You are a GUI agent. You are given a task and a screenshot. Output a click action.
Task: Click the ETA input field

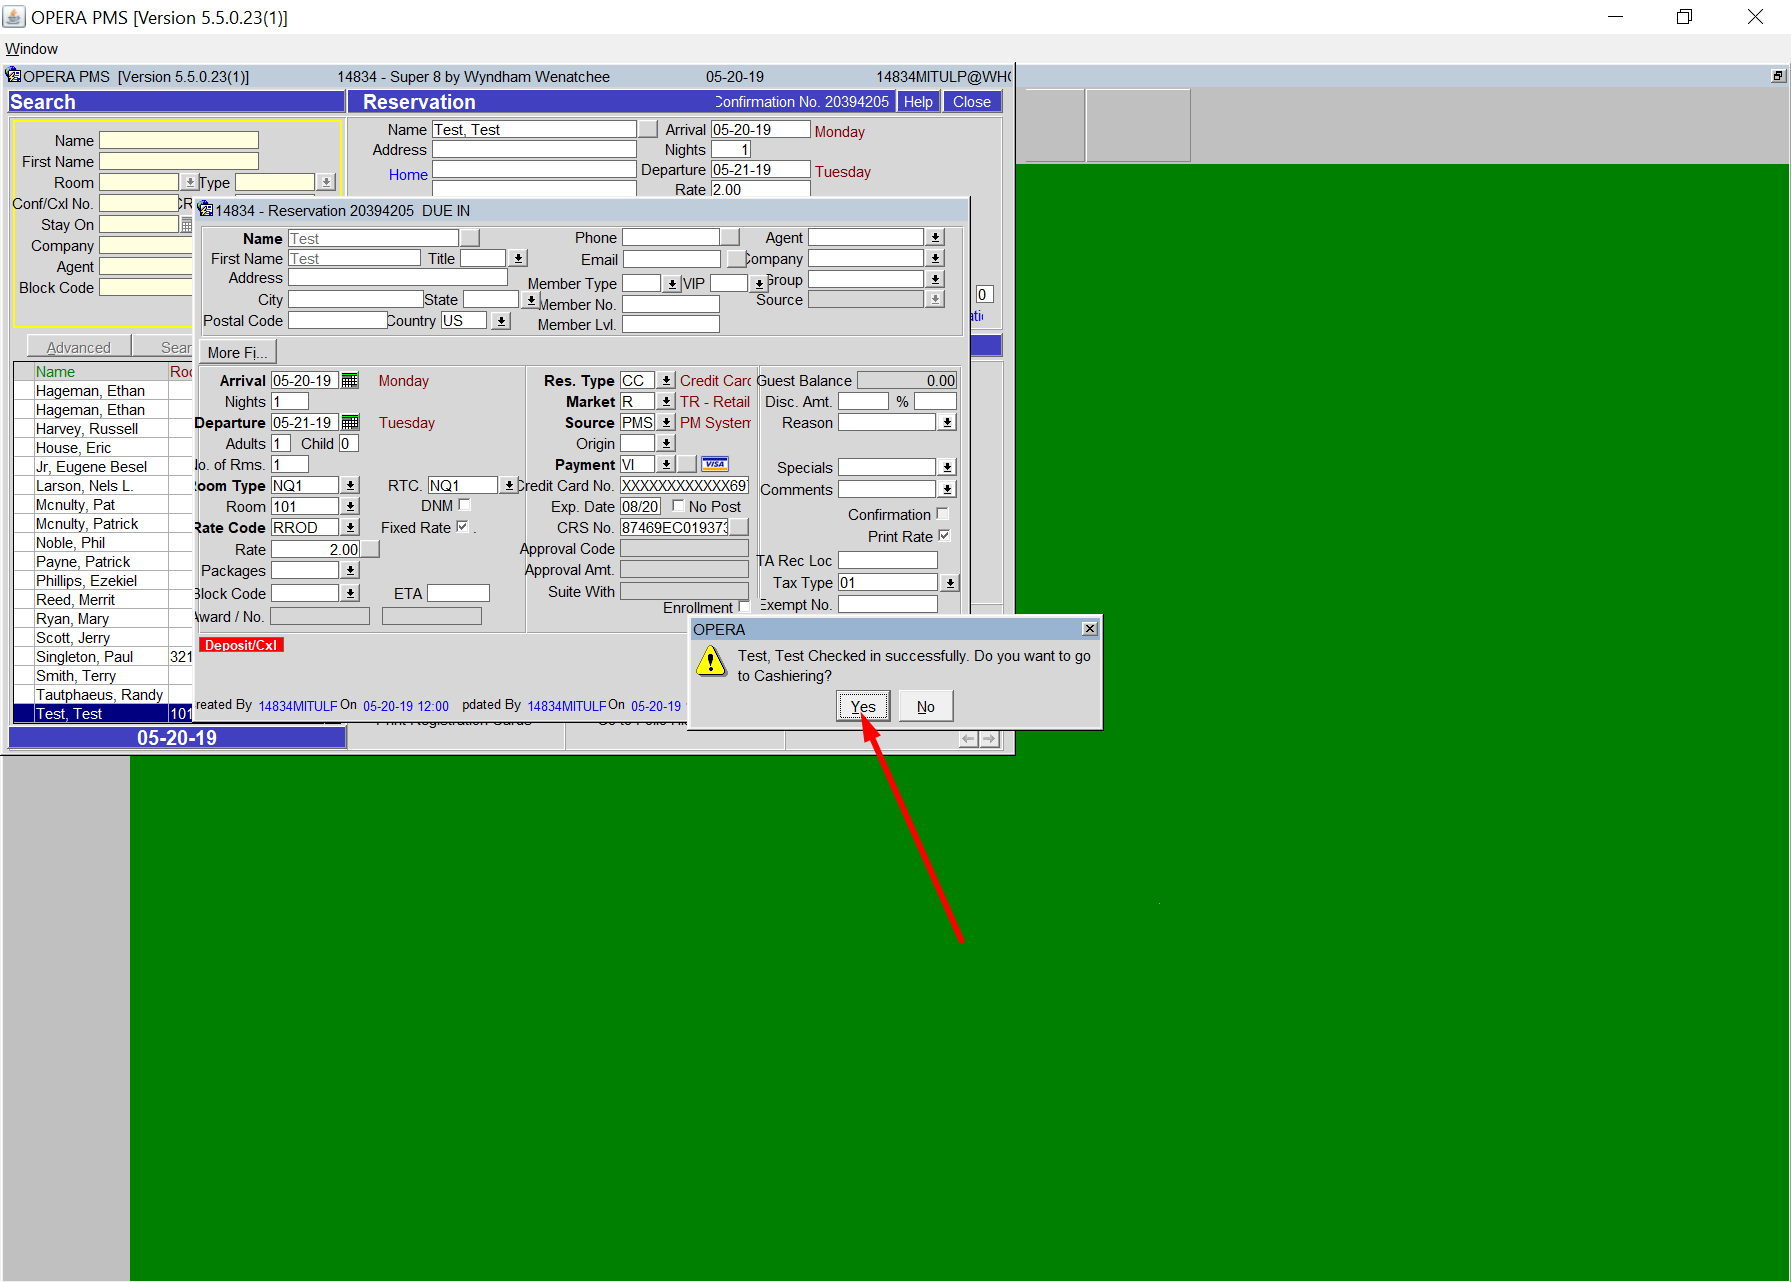[x=458, y=593]
